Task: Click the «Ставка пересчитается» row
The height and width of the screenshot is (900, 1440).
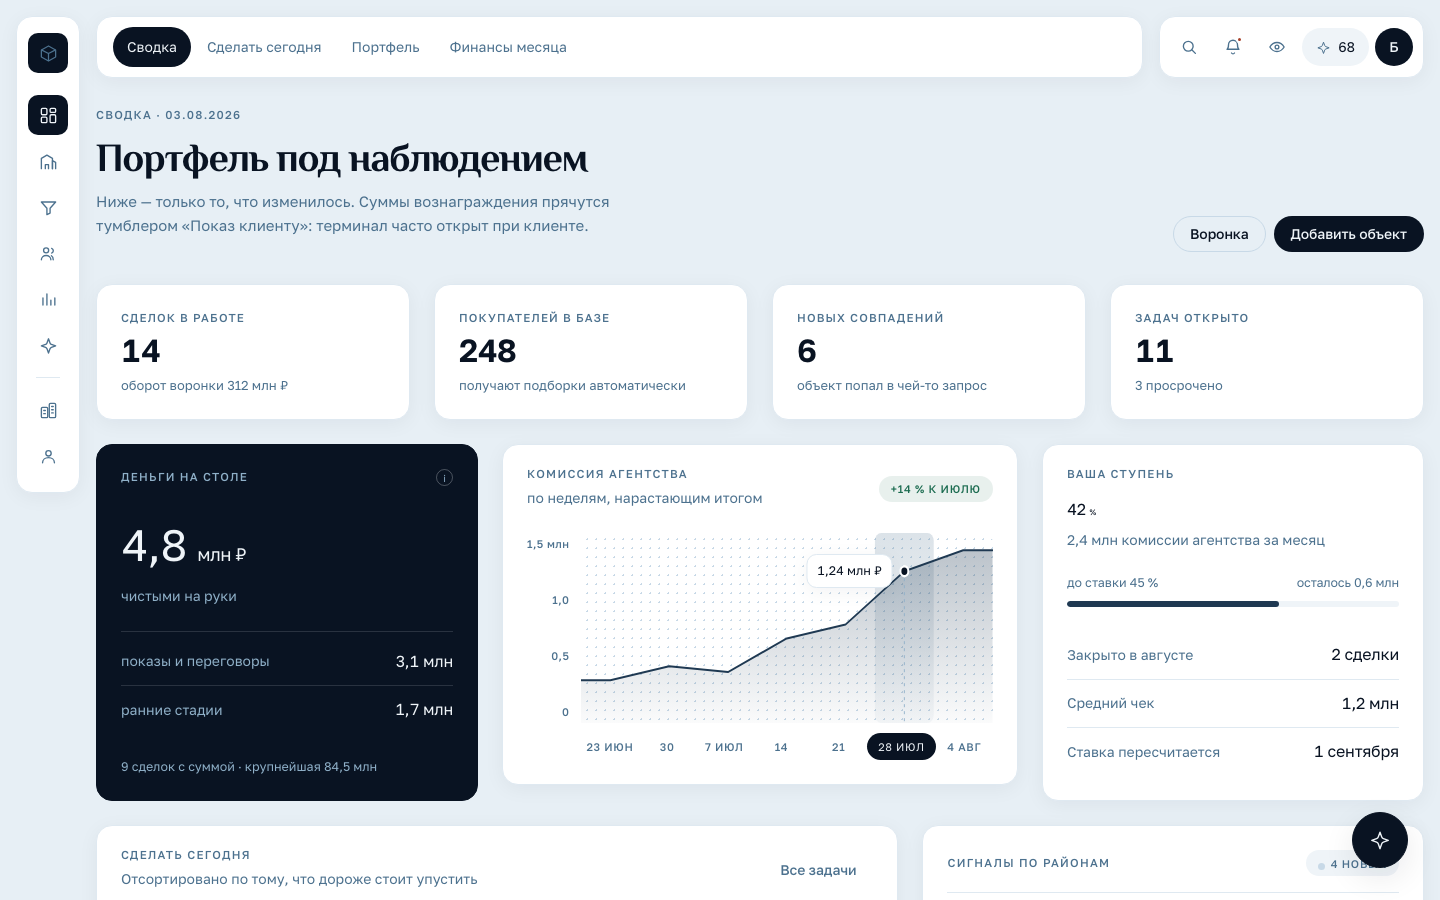Action: tap(1233, 752)
